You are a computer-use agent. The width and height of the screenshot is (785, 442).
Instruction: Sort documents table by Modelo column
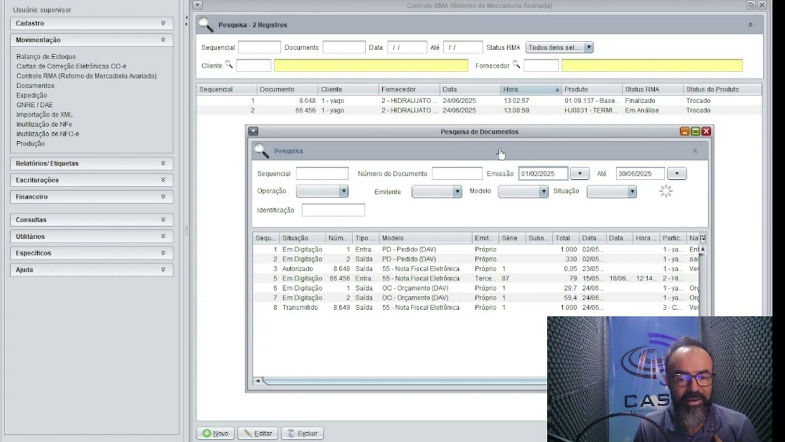425,238
